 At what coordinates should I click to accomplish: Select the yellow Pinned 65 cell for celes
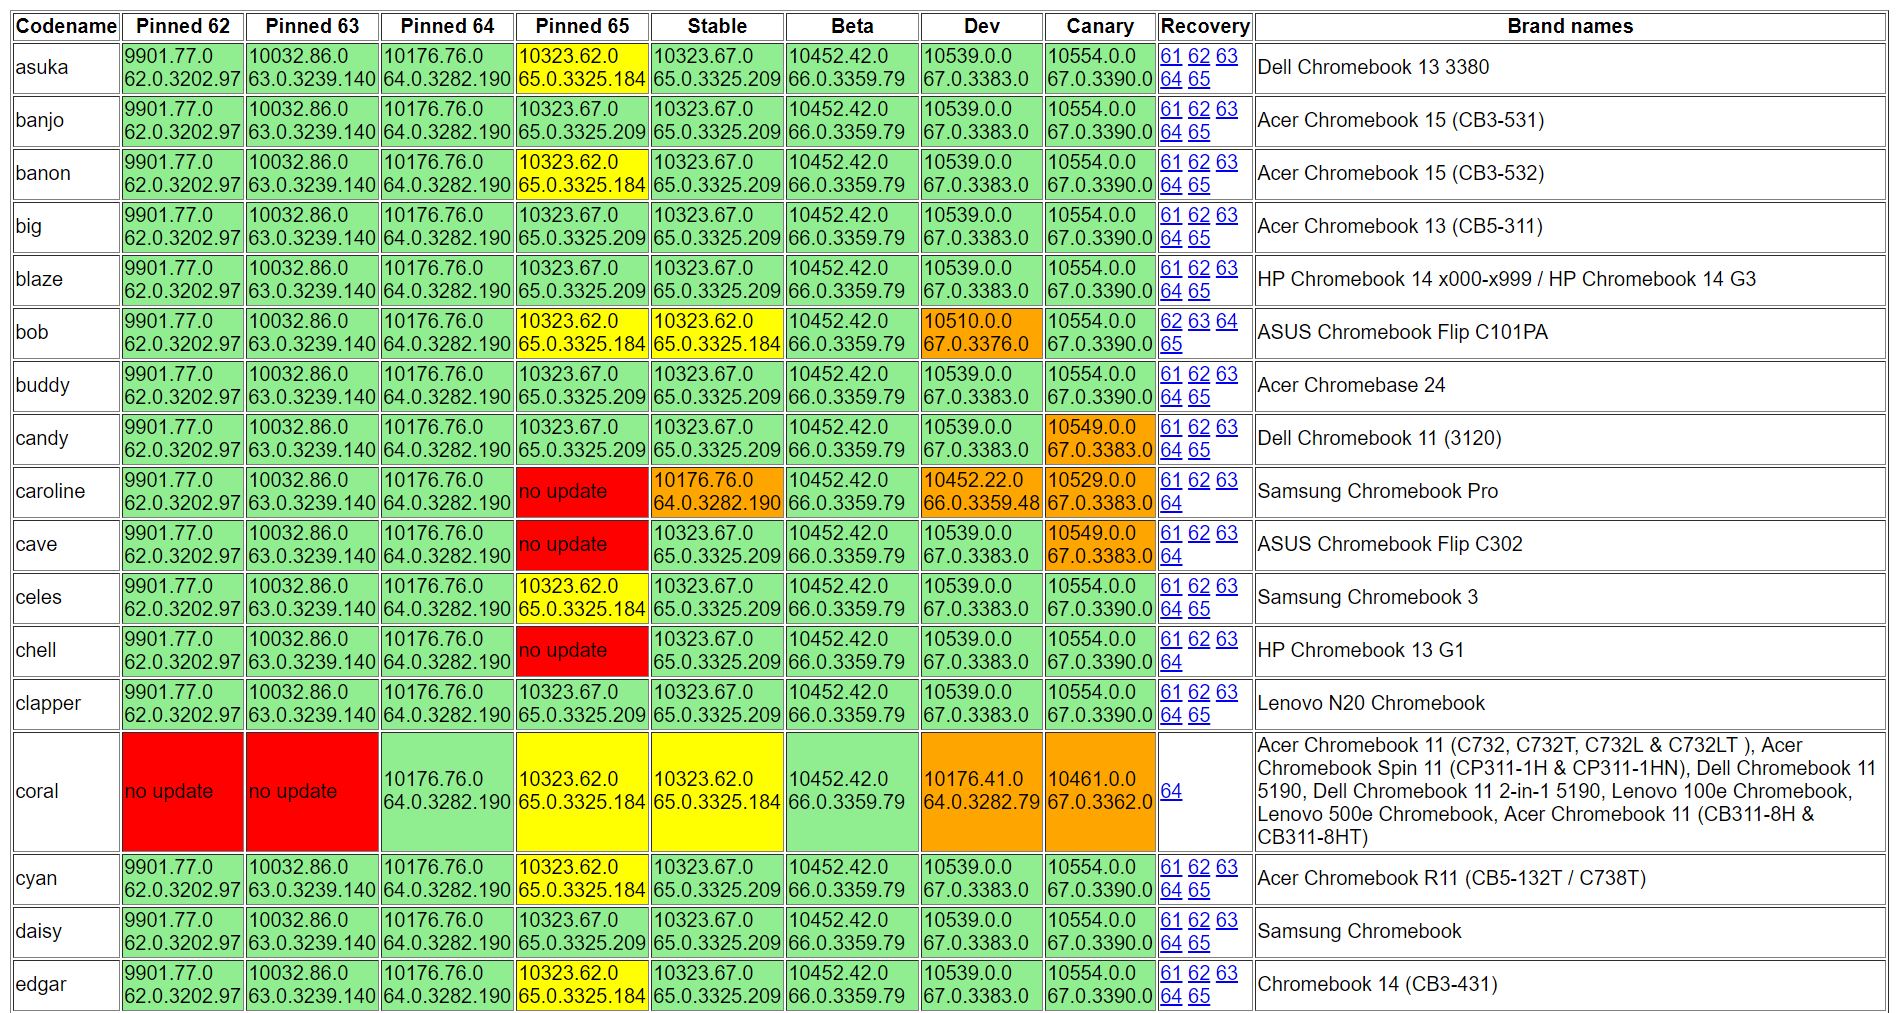pos(582,598)
